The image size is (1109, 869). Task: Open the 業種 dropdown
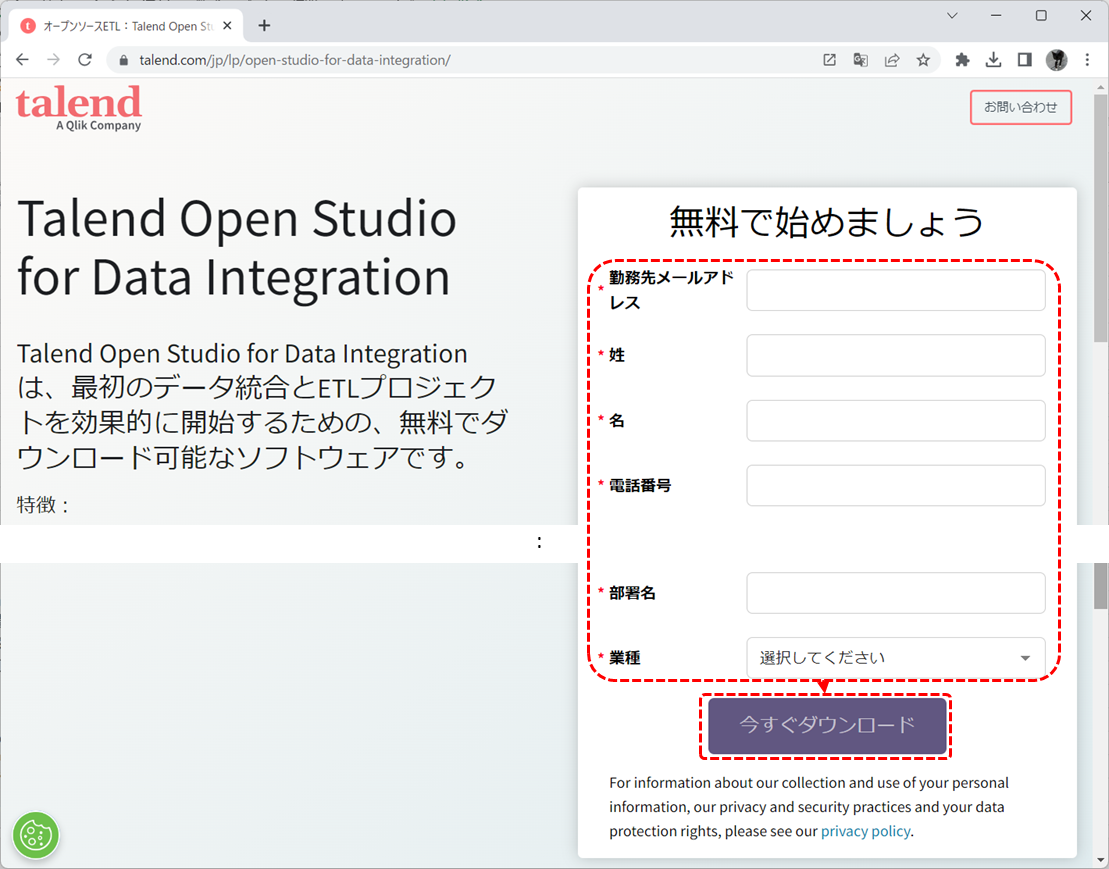895,658
